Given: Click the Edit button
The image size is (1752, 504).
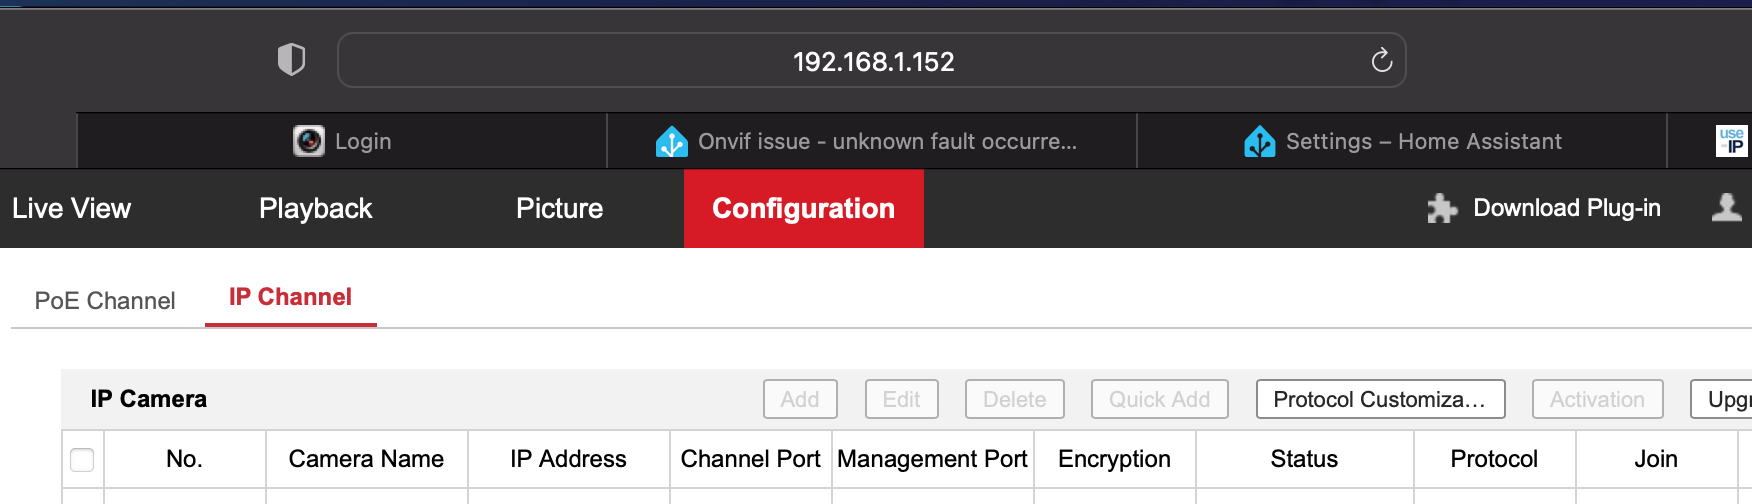Looking at the screenshot, I should coord(902,399).
